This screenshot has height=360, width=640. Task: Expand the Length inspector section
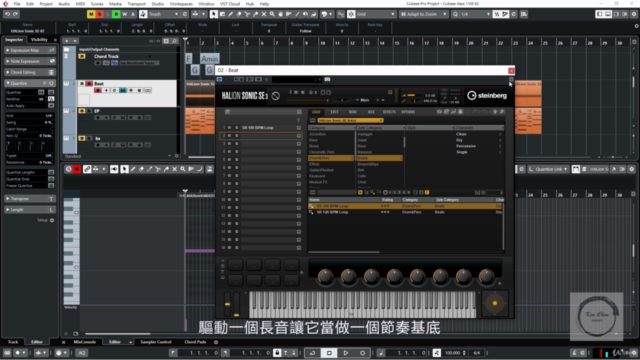click(29, 210)
